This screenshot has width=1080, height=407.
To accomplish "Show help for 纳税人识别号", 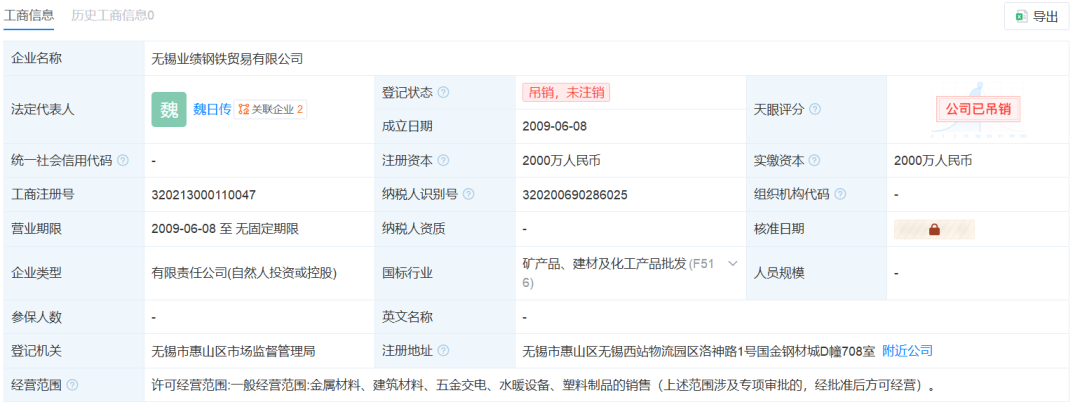I will (x=468, y=194).
